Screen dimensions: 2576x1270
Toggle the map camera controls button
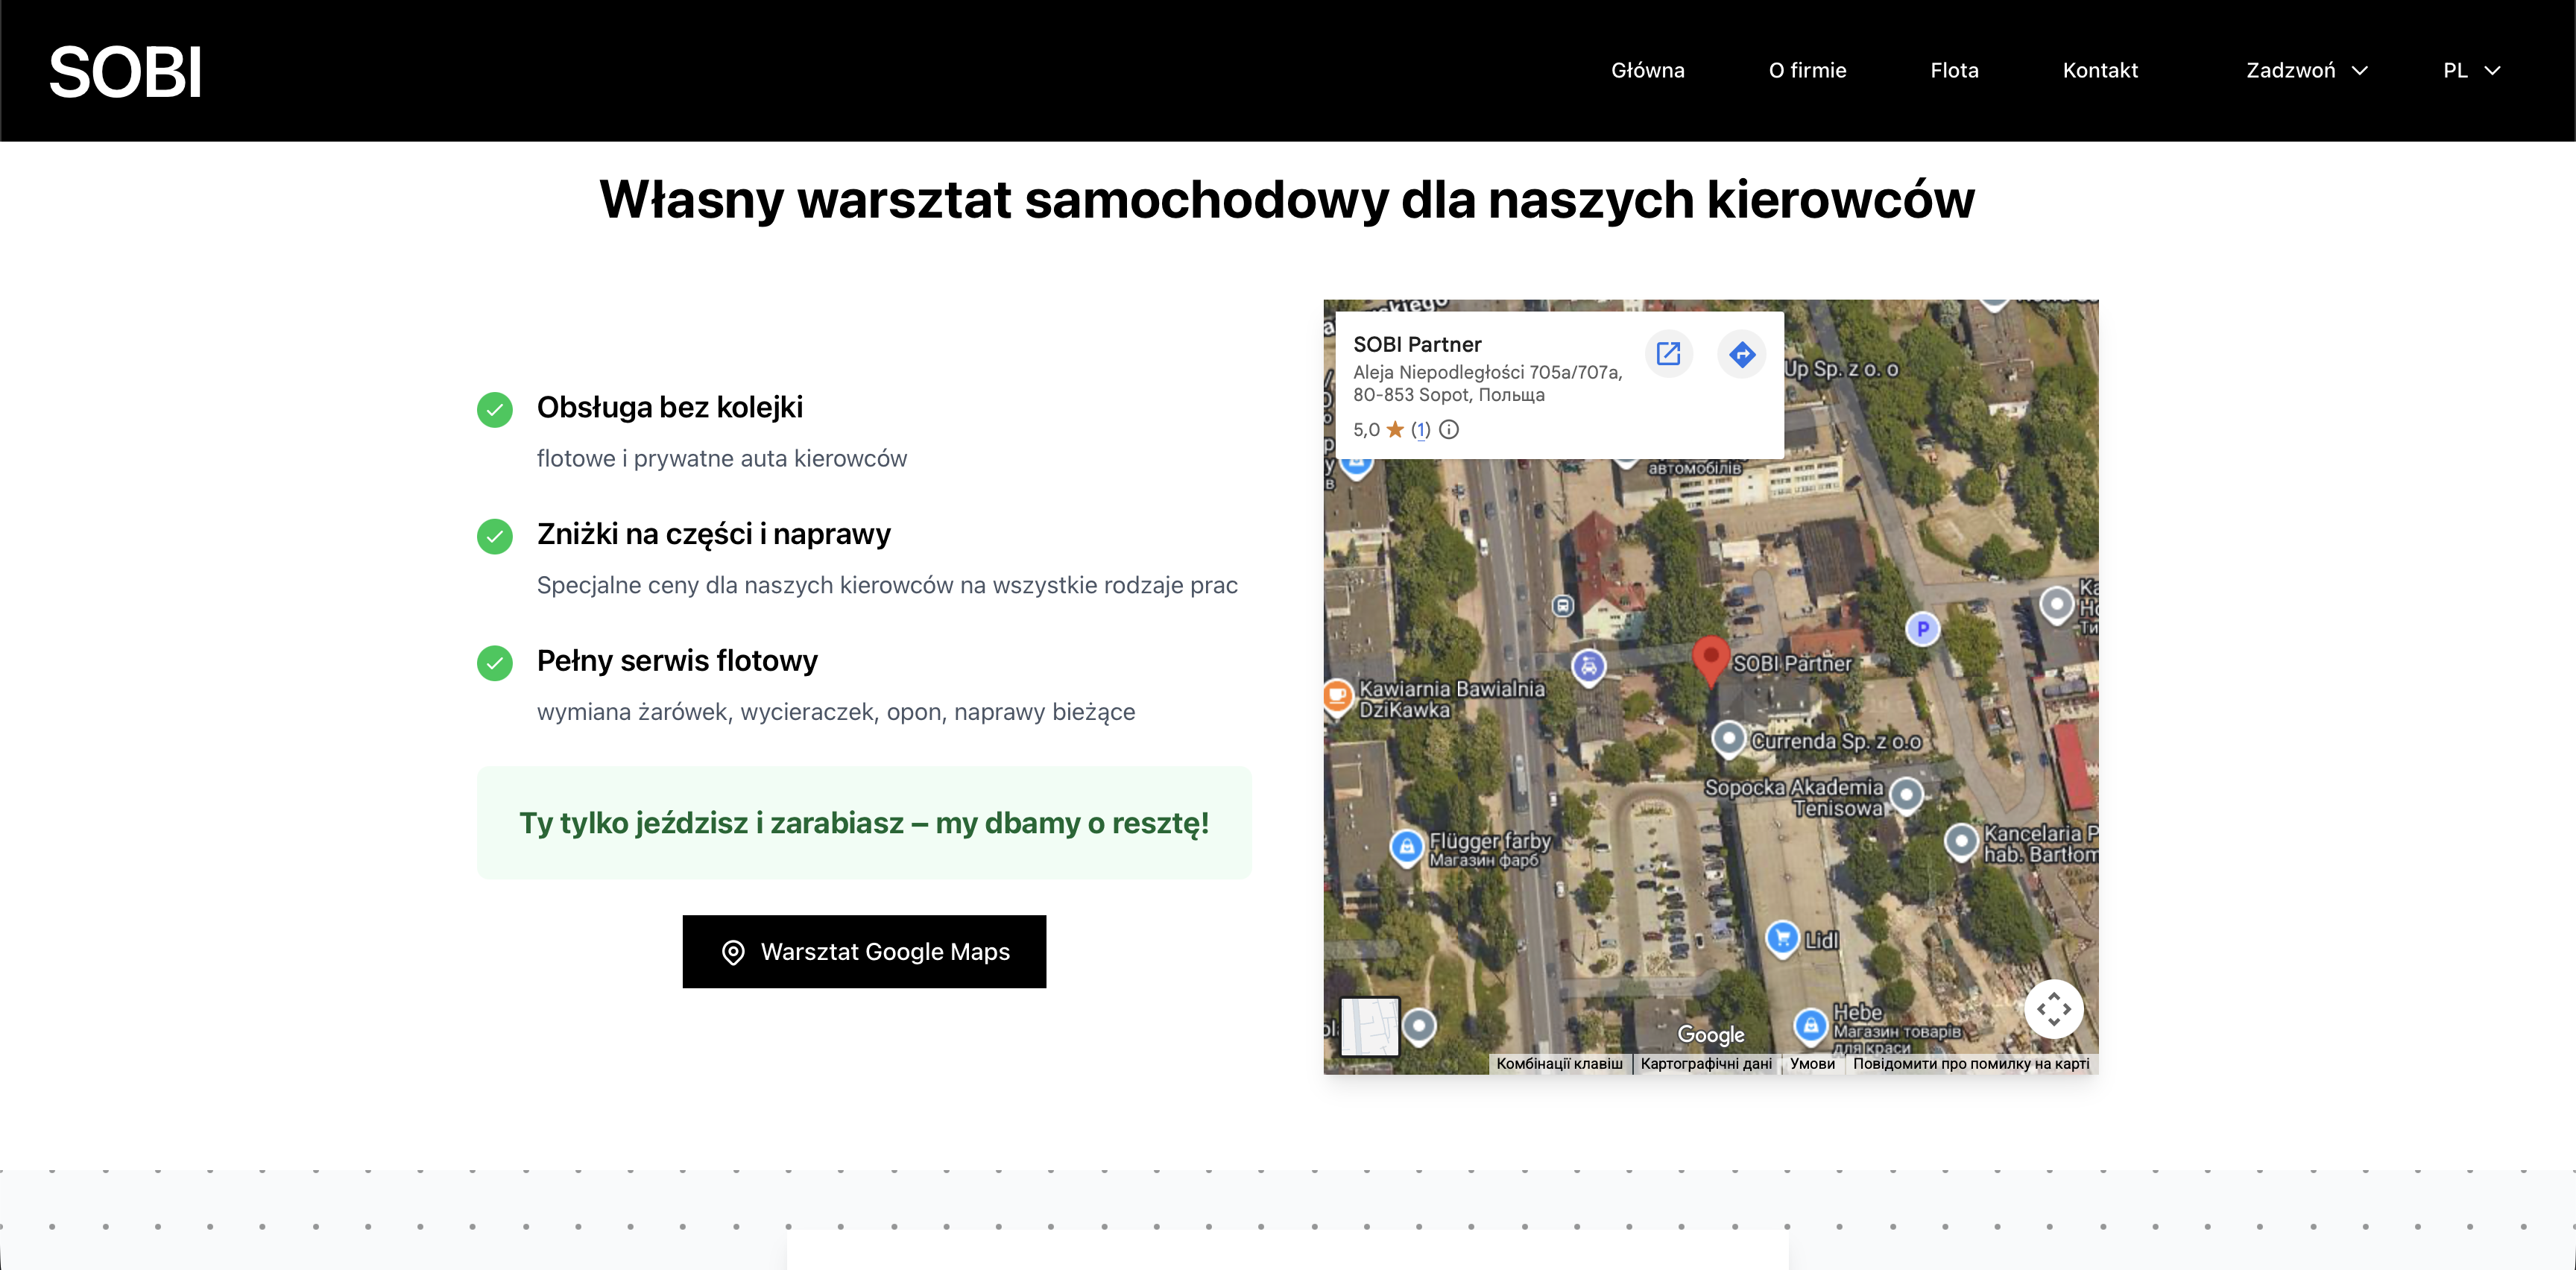click(2054, 1009)
